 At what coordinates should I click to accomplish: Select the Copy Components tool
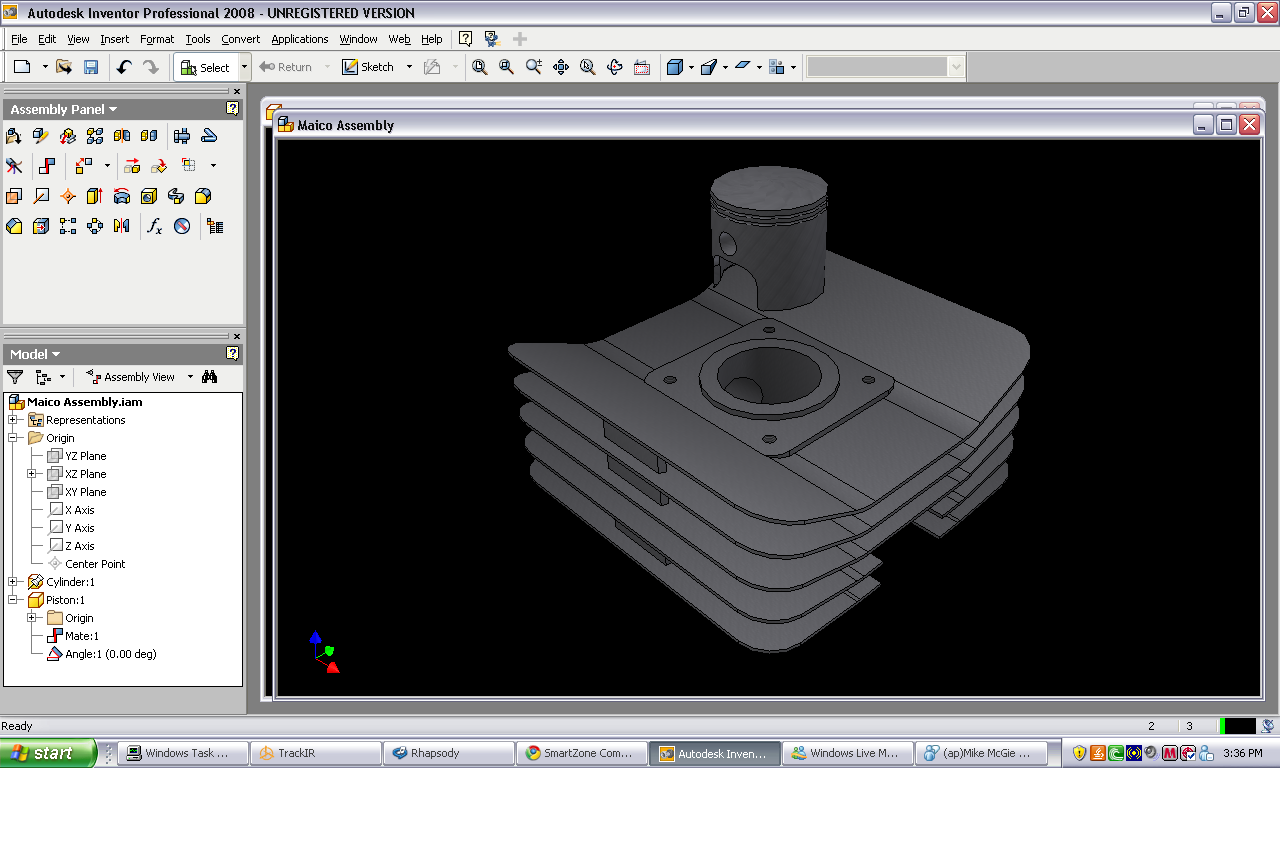click(x=149, y=136)
